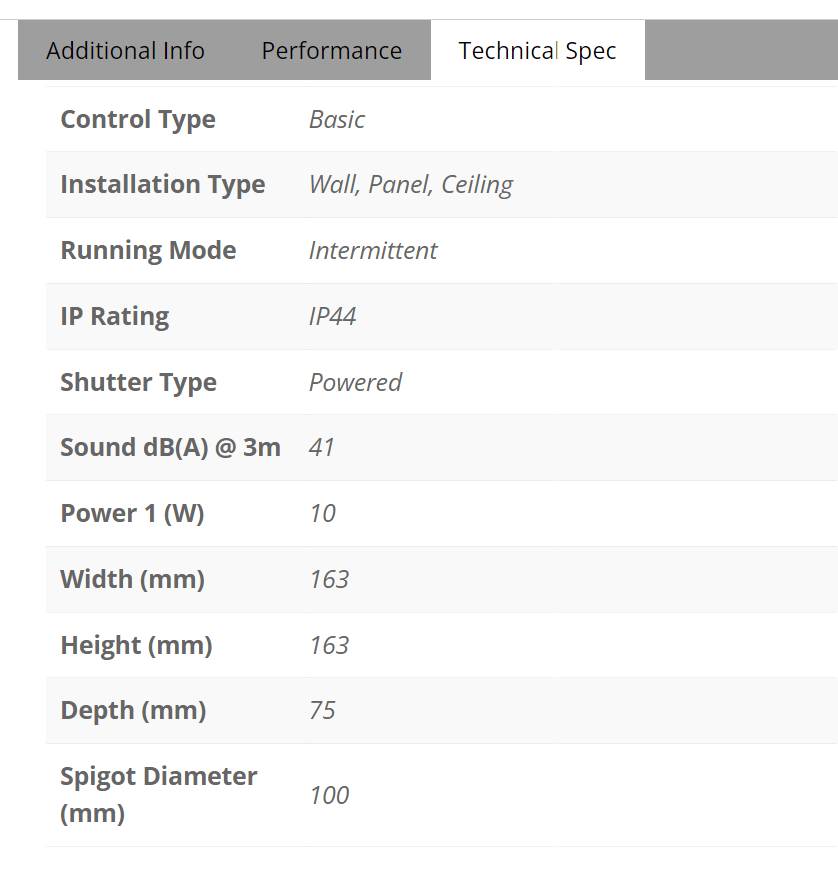Viewport: 838px width, 876px height.
Task: Select the 'Wall, Panel, Ceiling' value
Action: tap(410, 185)
